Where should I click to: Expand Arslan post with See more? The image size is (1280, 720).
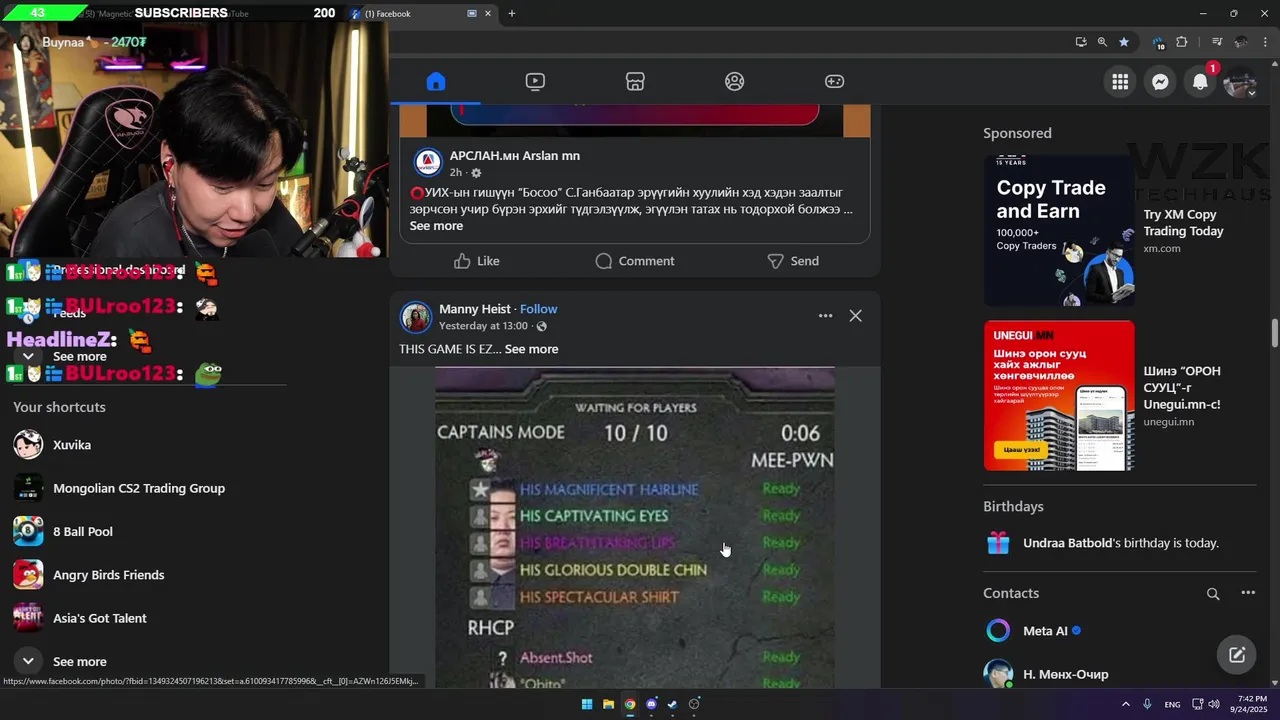pyautogui.click(x=436, y=226)
